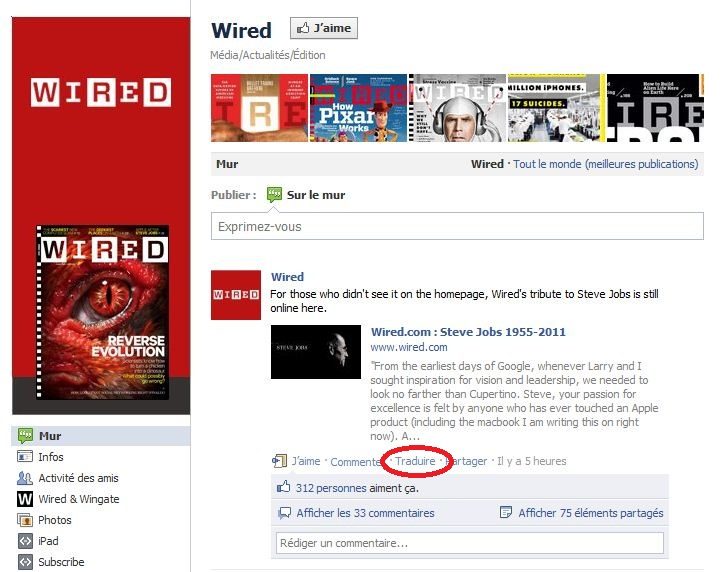Select the Sur le mur publish option
The width and height of the screenshot is (724, 572).
[315, 195]
